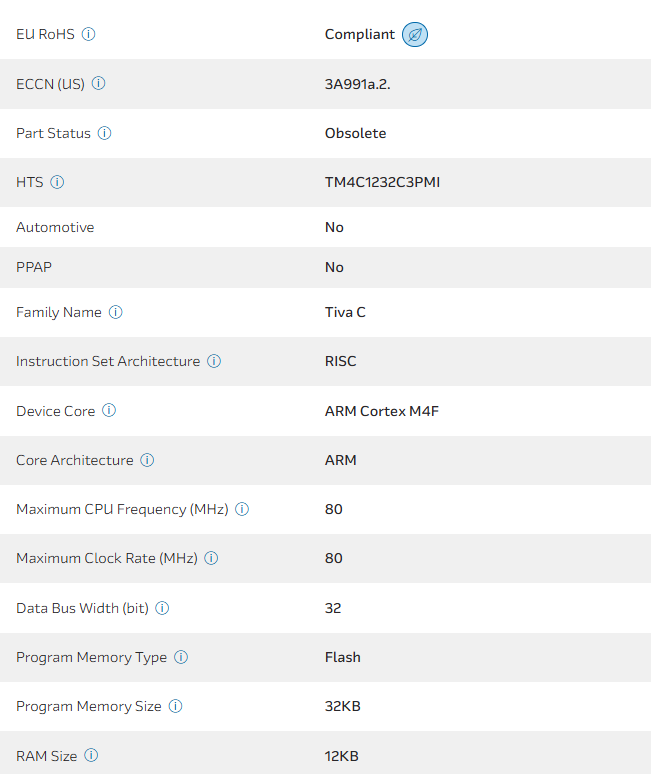The image size is (651, 774).
Task: Open the ECCN (US) info tooltip icon
Action: (x=98, y=83)
